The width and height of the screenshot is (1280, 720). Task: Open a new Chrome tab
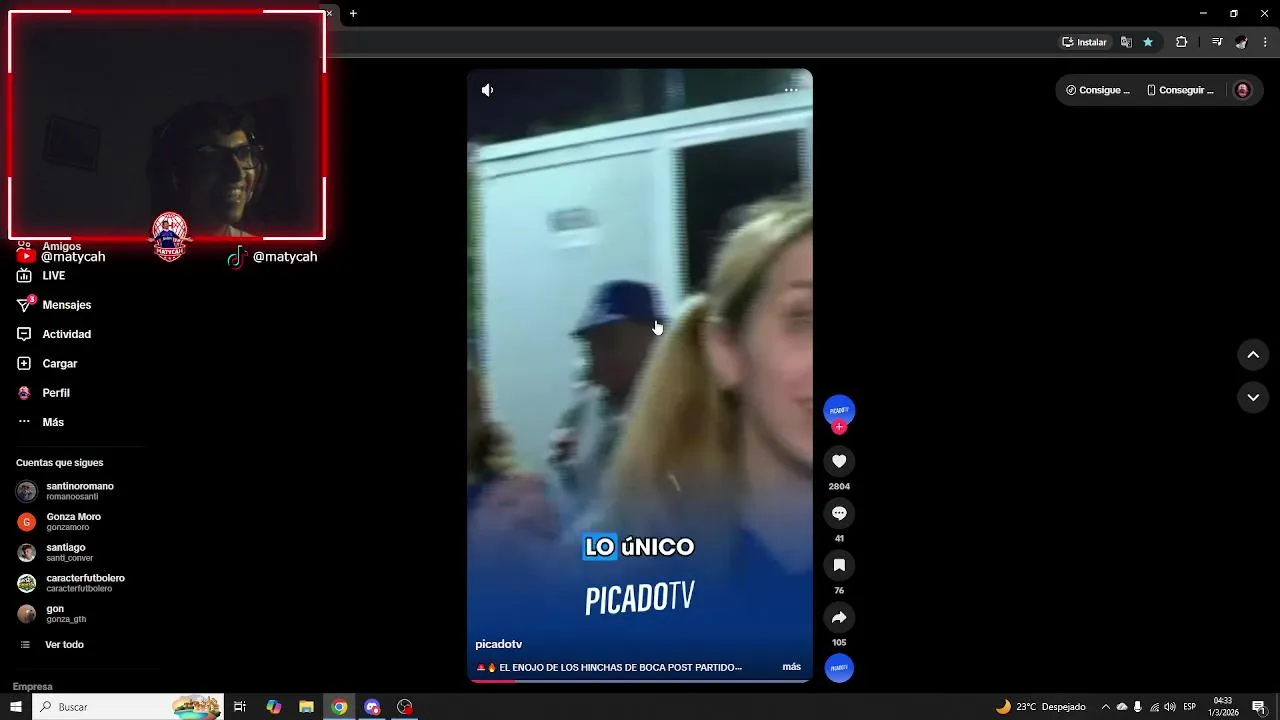(353, 14)
